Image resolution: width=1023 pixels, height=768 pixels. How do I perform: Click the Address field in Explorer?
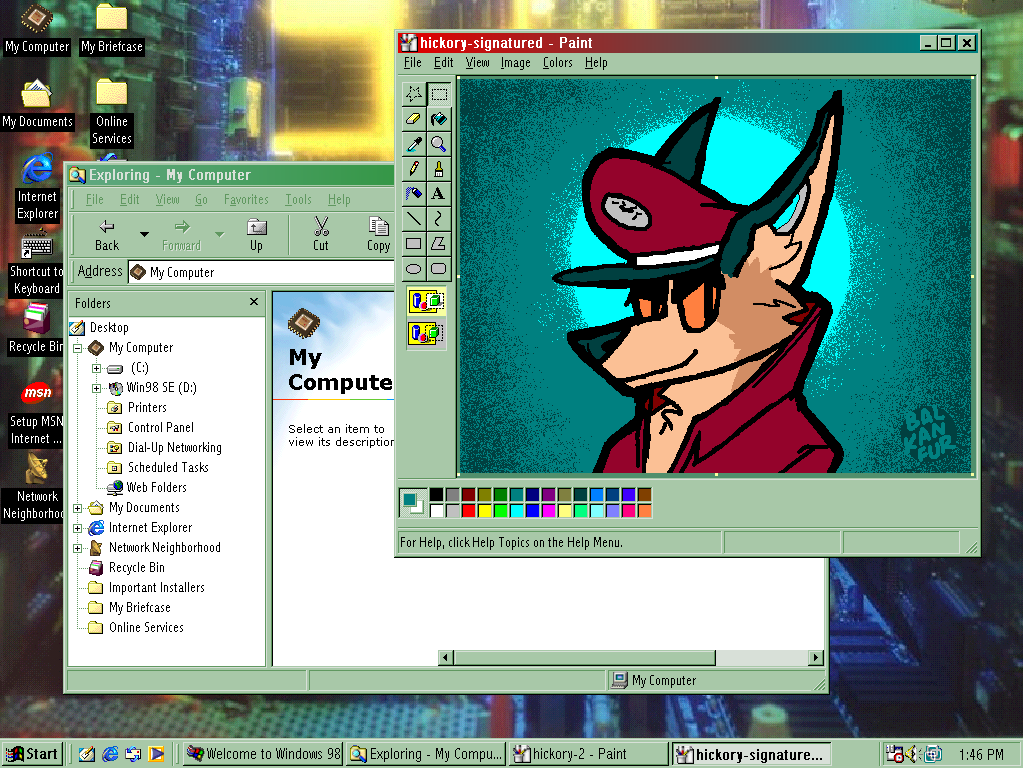tap(261, 272)
